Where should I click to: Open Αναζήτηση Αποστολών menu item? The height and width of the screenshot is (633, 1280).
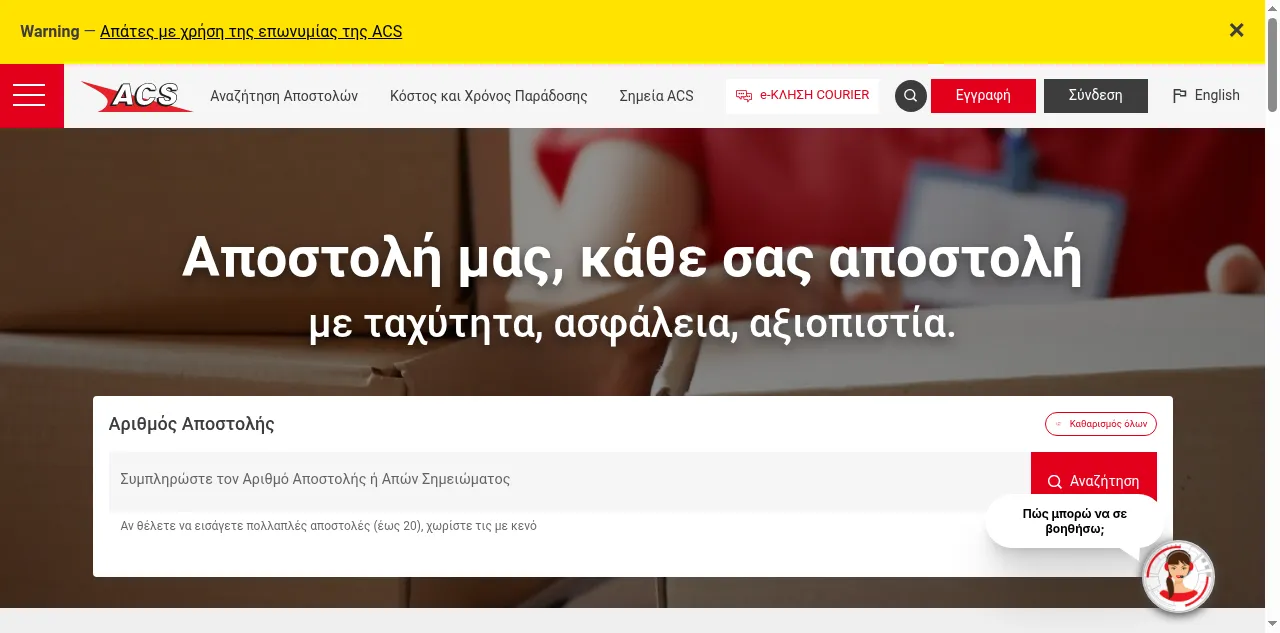coord(284,96)
